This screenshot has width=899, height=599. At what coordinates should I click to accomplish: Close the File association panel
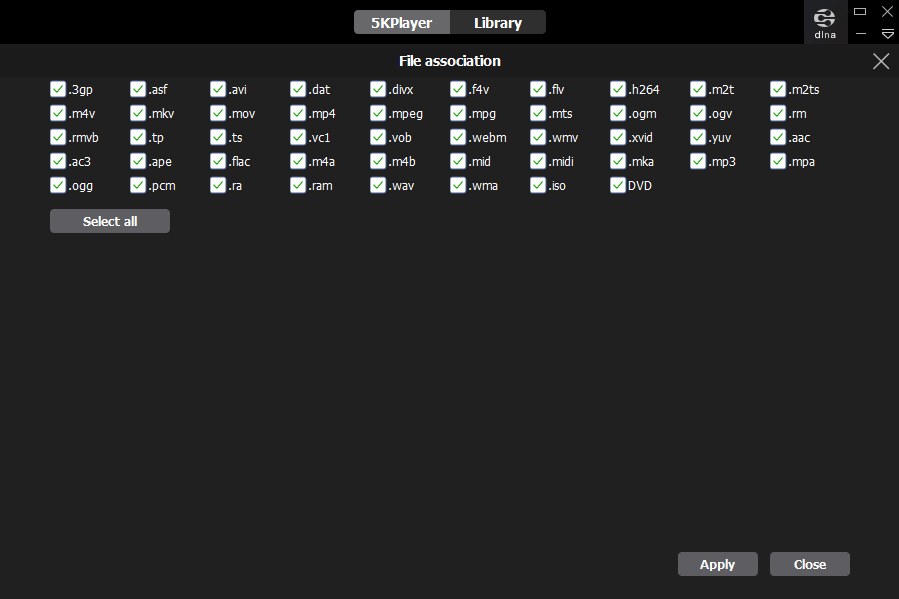coord(881,61)
